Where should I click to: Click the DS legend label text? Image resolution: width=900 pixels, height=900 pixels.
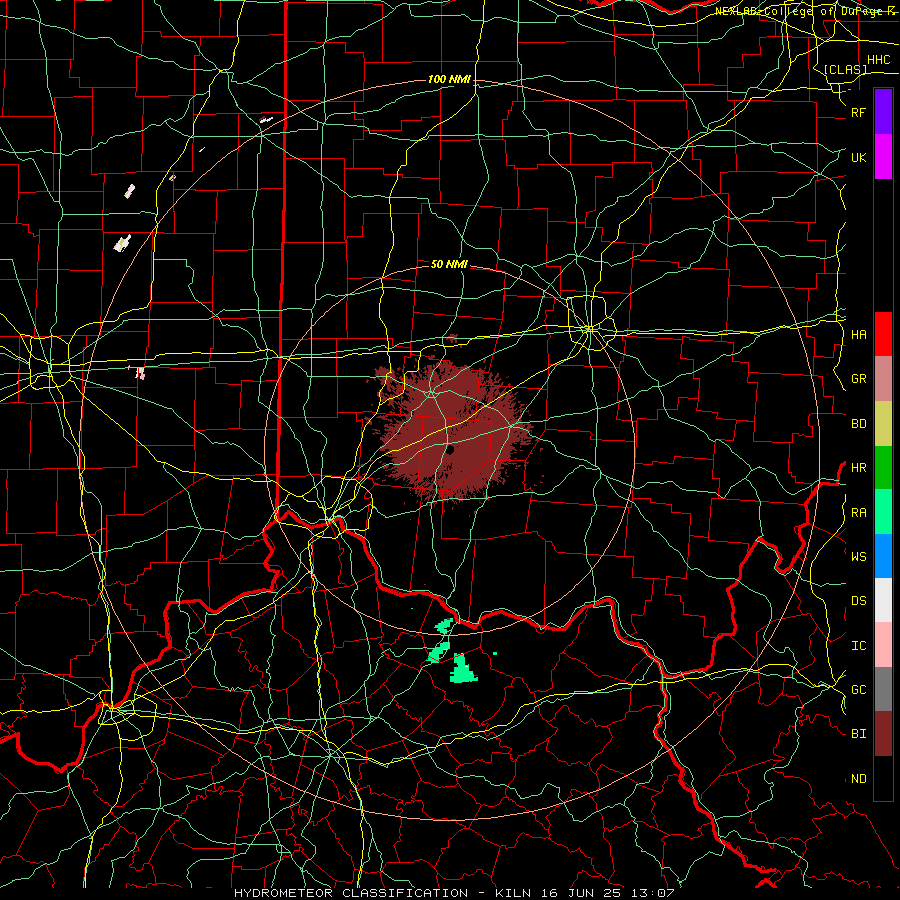coord(859,601)
